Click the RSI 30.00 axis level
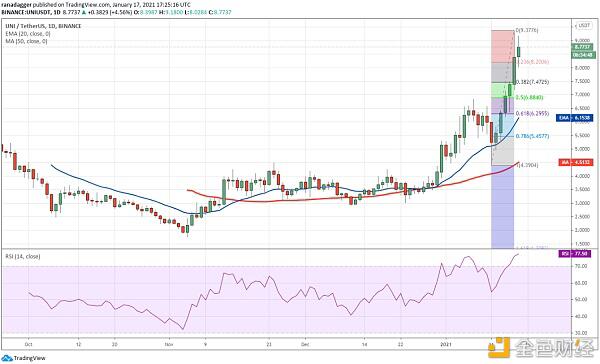The image size is (600, 364). (x=581, y=333)
